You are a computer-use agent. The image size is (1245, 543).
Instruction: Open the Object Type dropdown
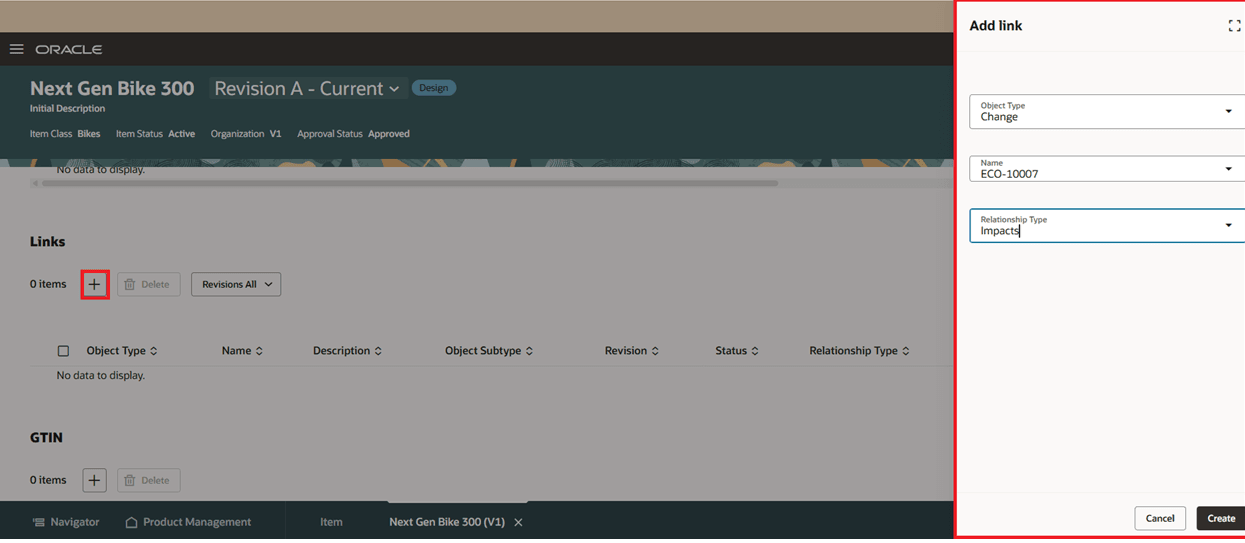coord(1107,111)
